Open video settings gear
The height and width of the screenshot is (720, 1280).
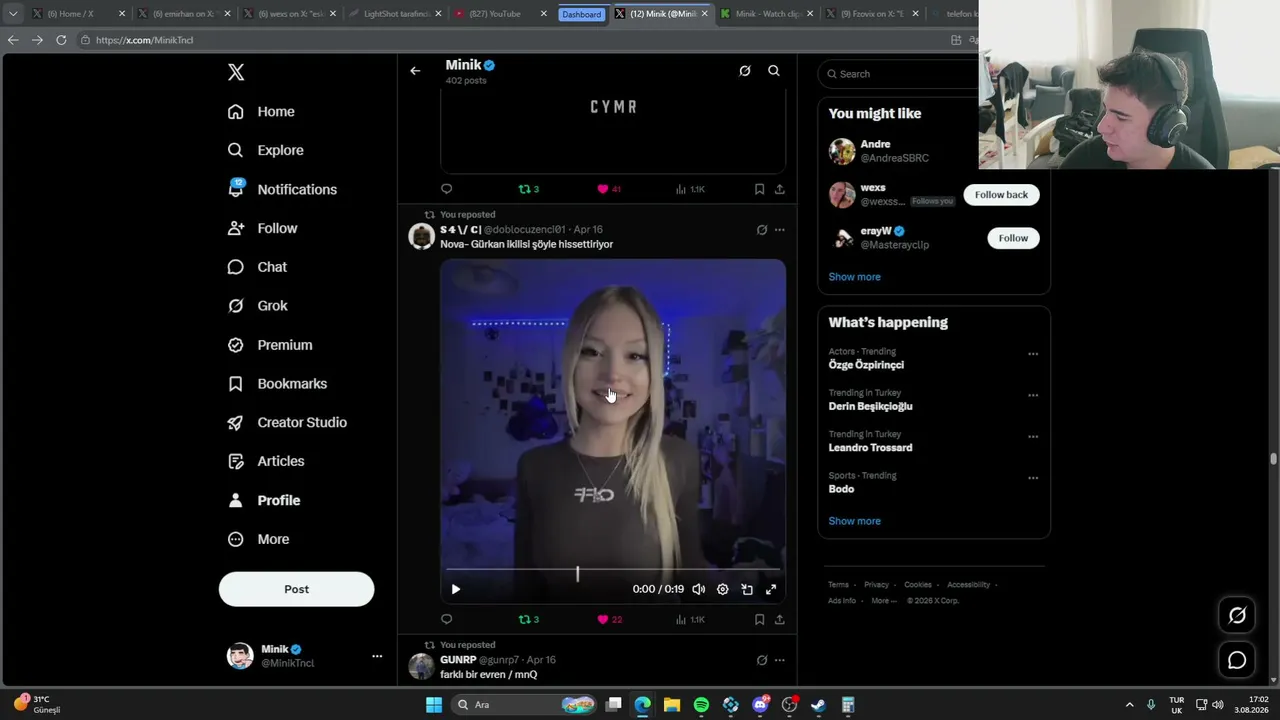click(723, 590)
